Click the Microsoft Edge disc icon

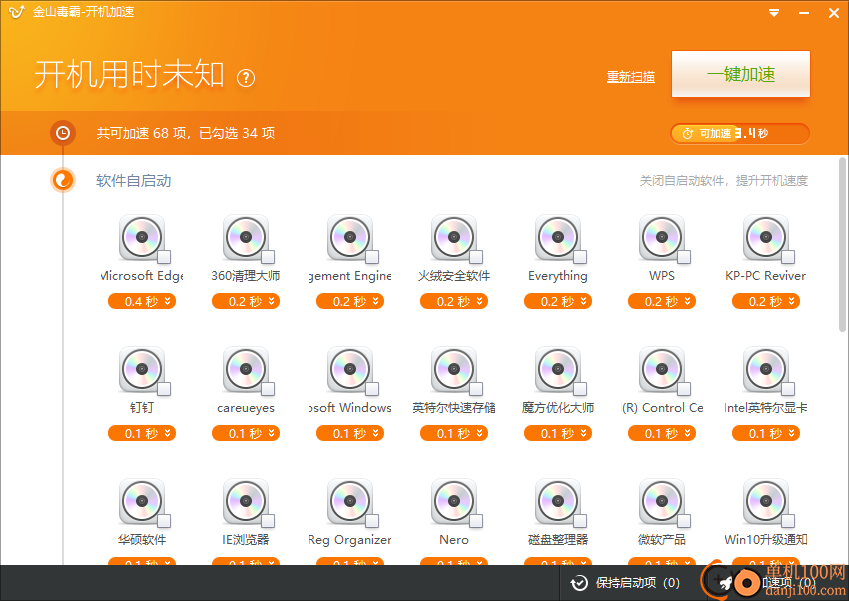142,237
